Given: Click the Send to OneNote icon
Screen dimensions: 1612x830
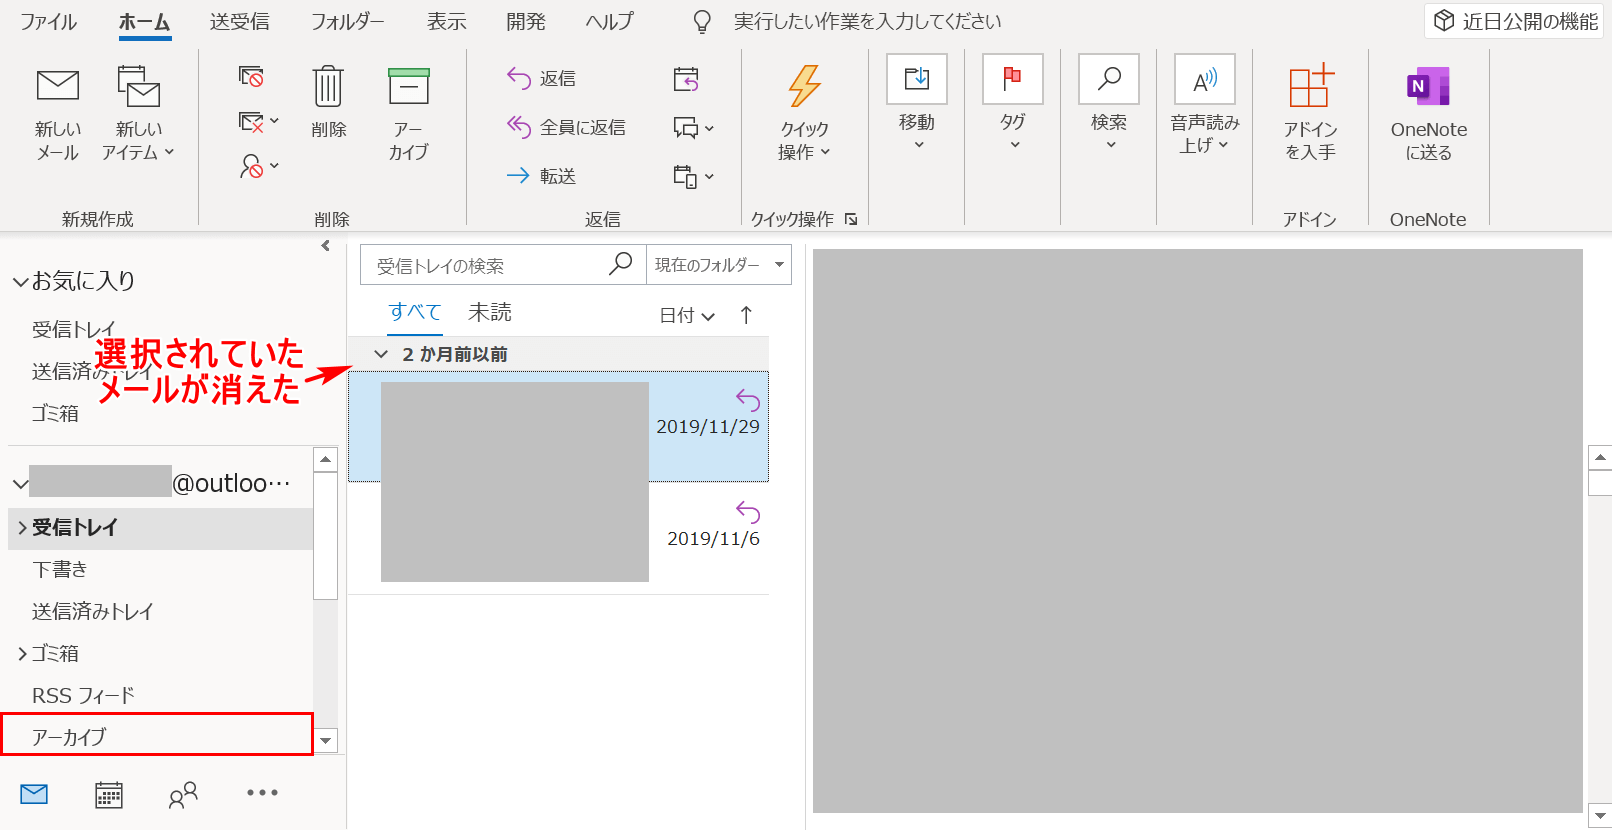Looking at the screenshot, I should pyautogui.click(x=1428, y=88).
